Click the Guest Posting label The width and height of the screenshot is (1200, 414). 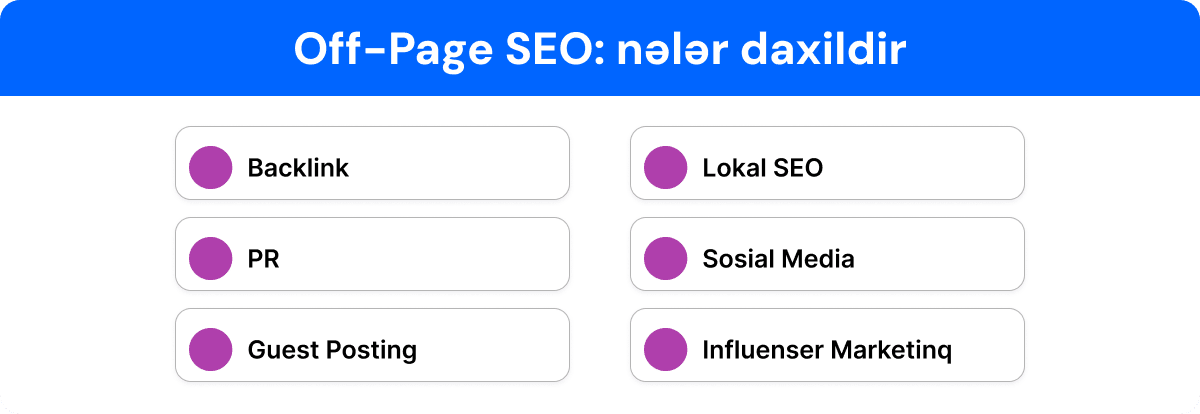click(332, 350)
